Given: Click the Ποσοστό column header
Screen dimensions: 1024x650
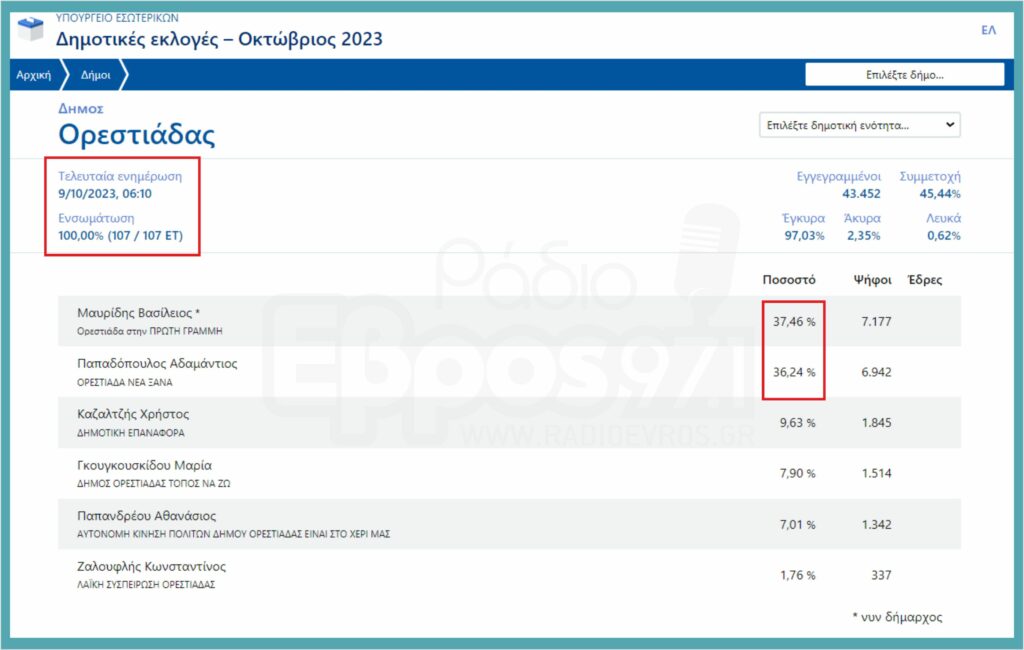Looking at the screenshot, I should [789, 280].
